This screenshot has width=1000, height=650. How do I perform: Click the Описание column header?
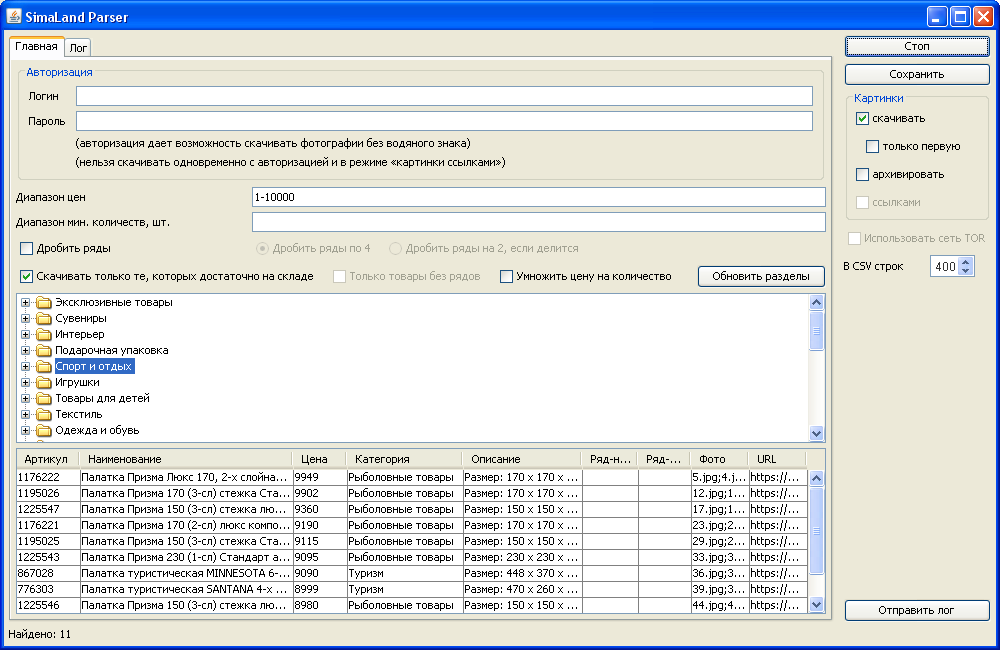tap(522, 459)
